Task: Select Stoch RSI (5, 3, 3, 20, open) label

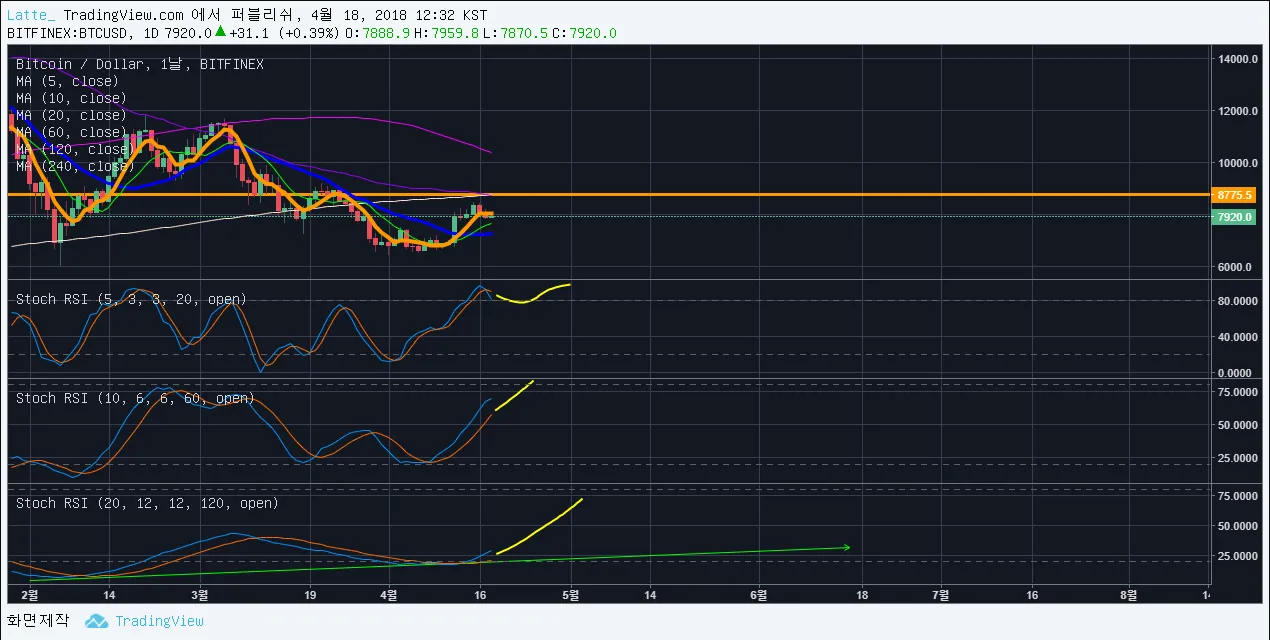Action: [x=131, y=299]
